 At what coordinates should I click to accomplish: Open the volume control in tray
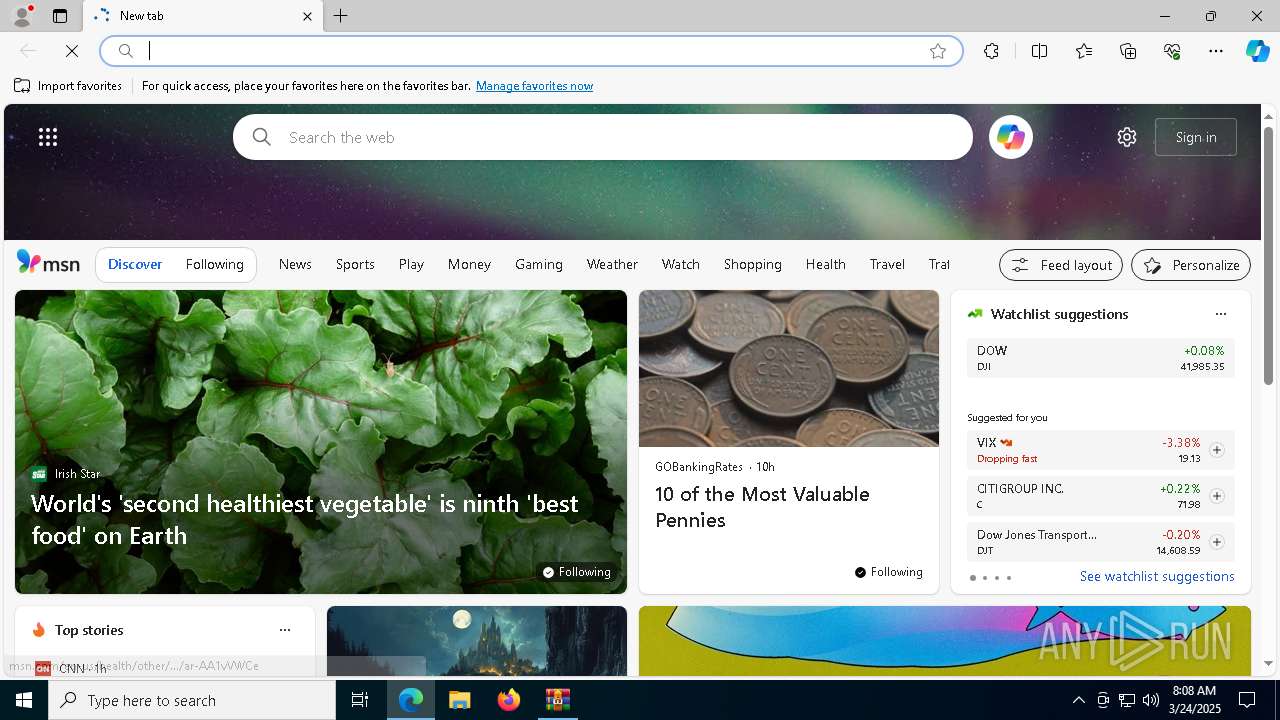point(1150,700)
